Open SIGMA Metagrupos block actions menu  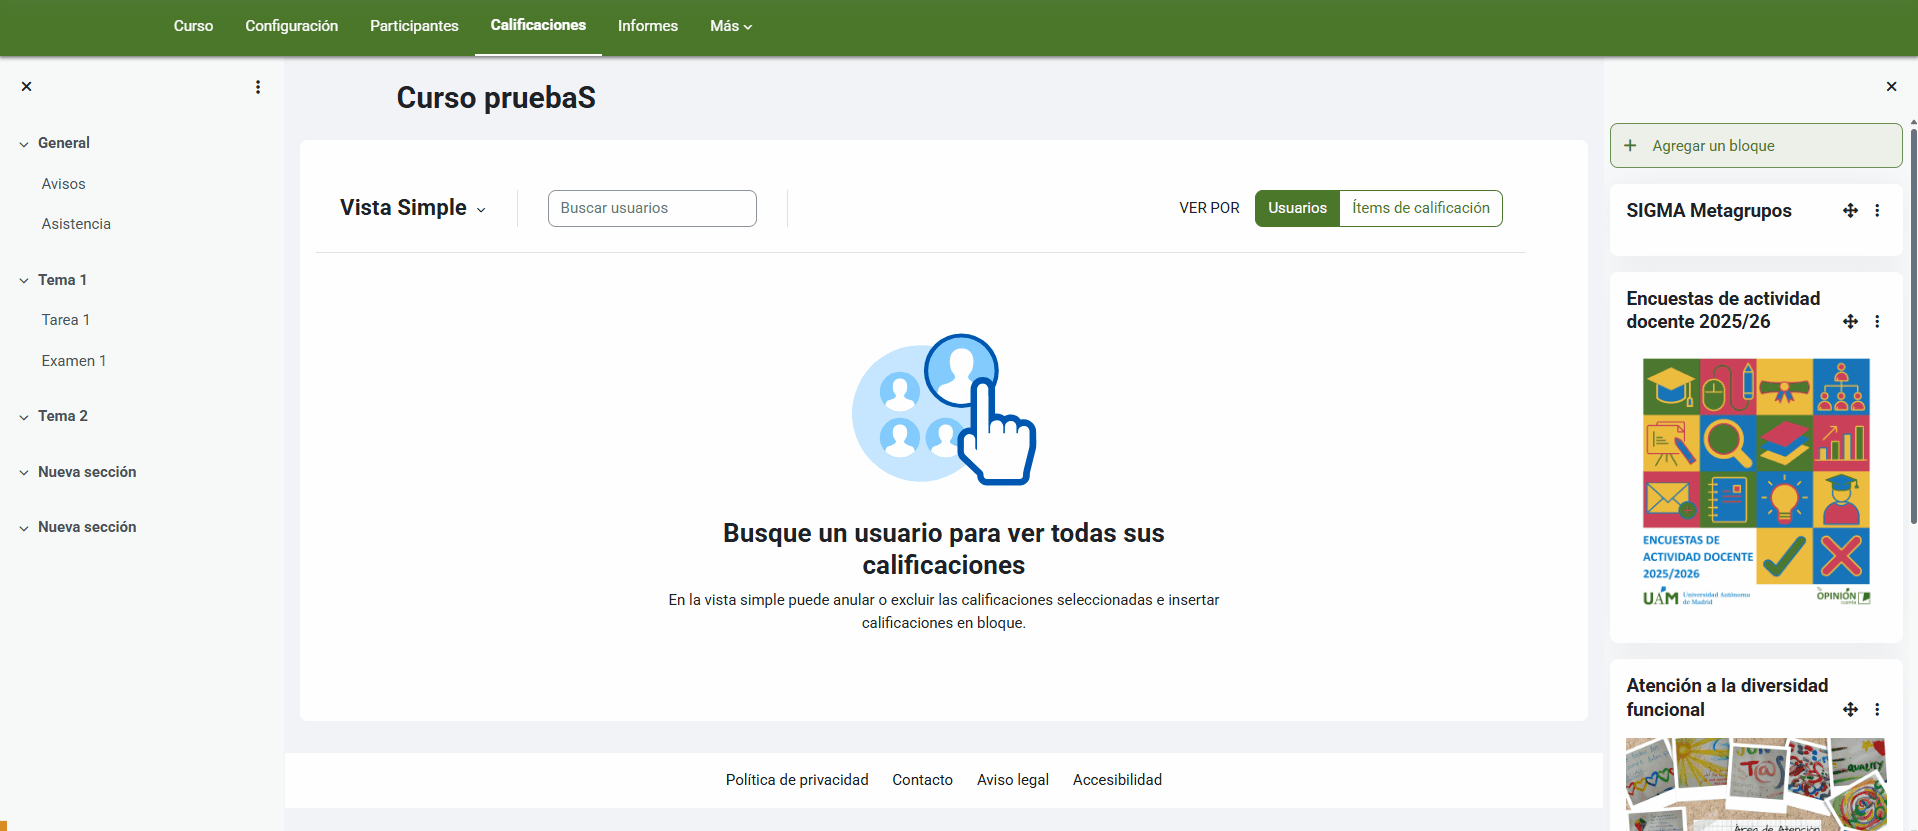[1877, 211]
